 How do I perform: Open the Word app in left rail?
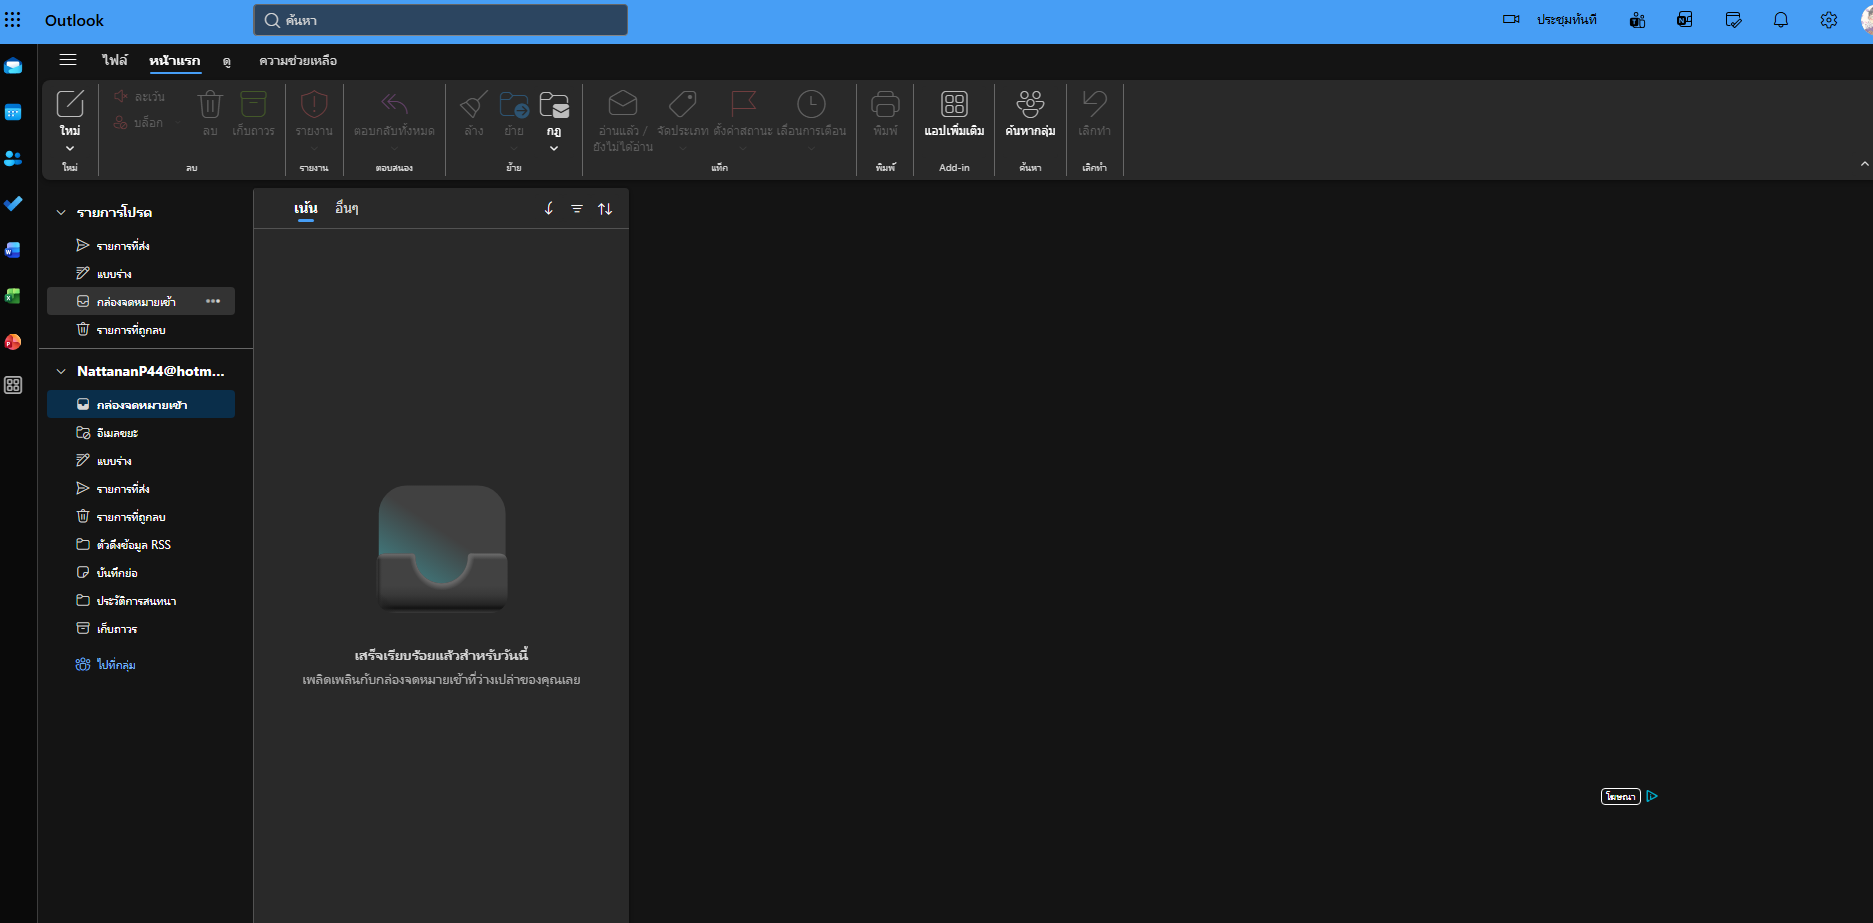click(x=13, y=250)
